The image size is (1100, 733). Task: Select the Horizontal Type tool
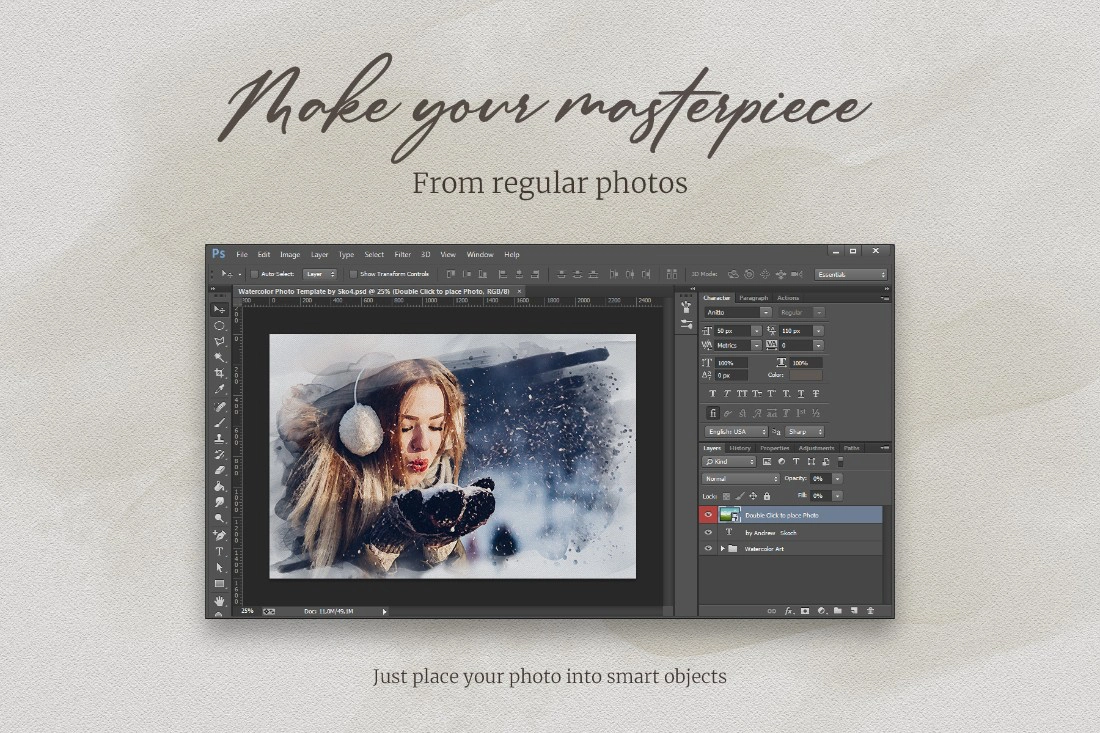(x=220, y=552)
